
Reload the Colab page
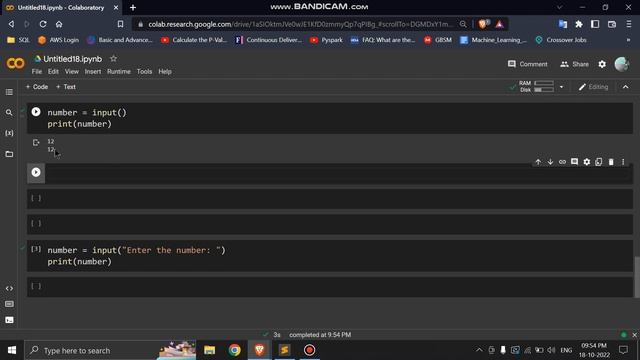click(x=43, y=24)
